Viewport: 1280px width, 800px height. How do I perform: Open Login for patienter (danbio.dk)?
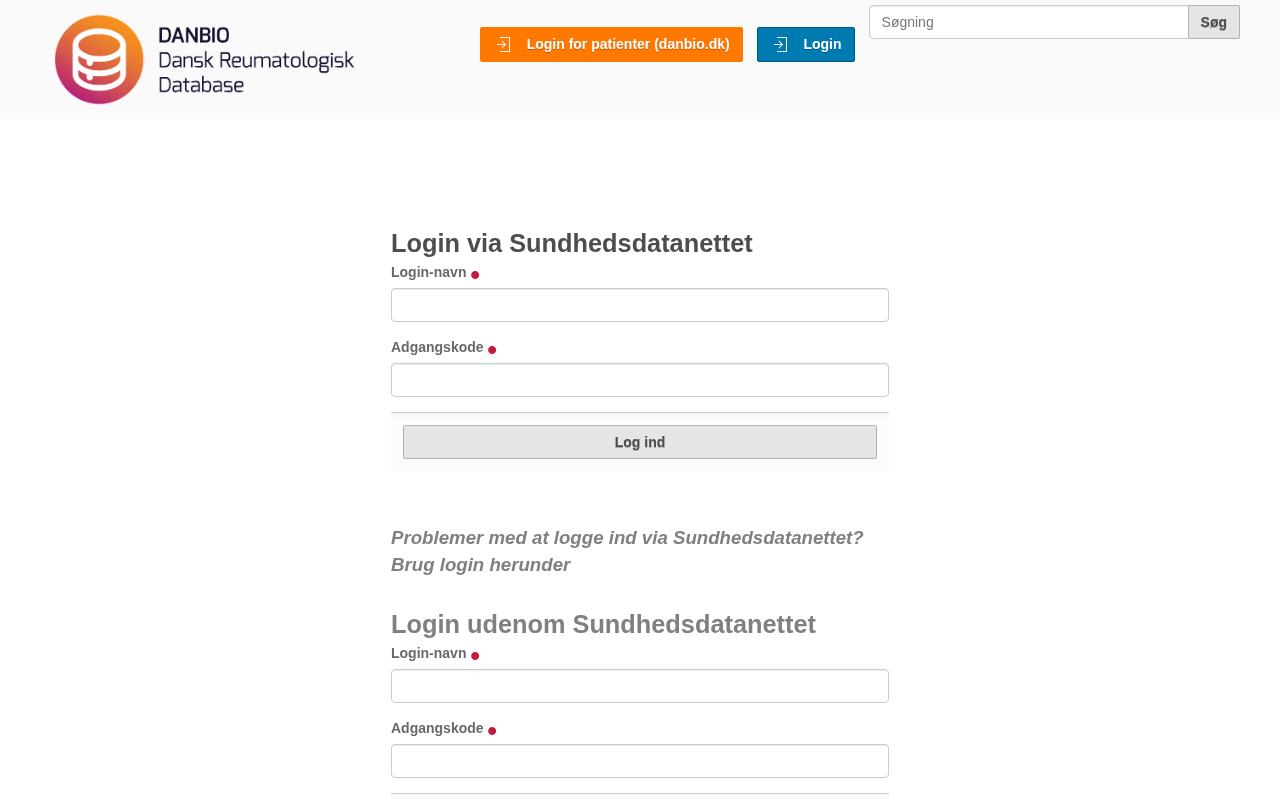tap(628, 44)
